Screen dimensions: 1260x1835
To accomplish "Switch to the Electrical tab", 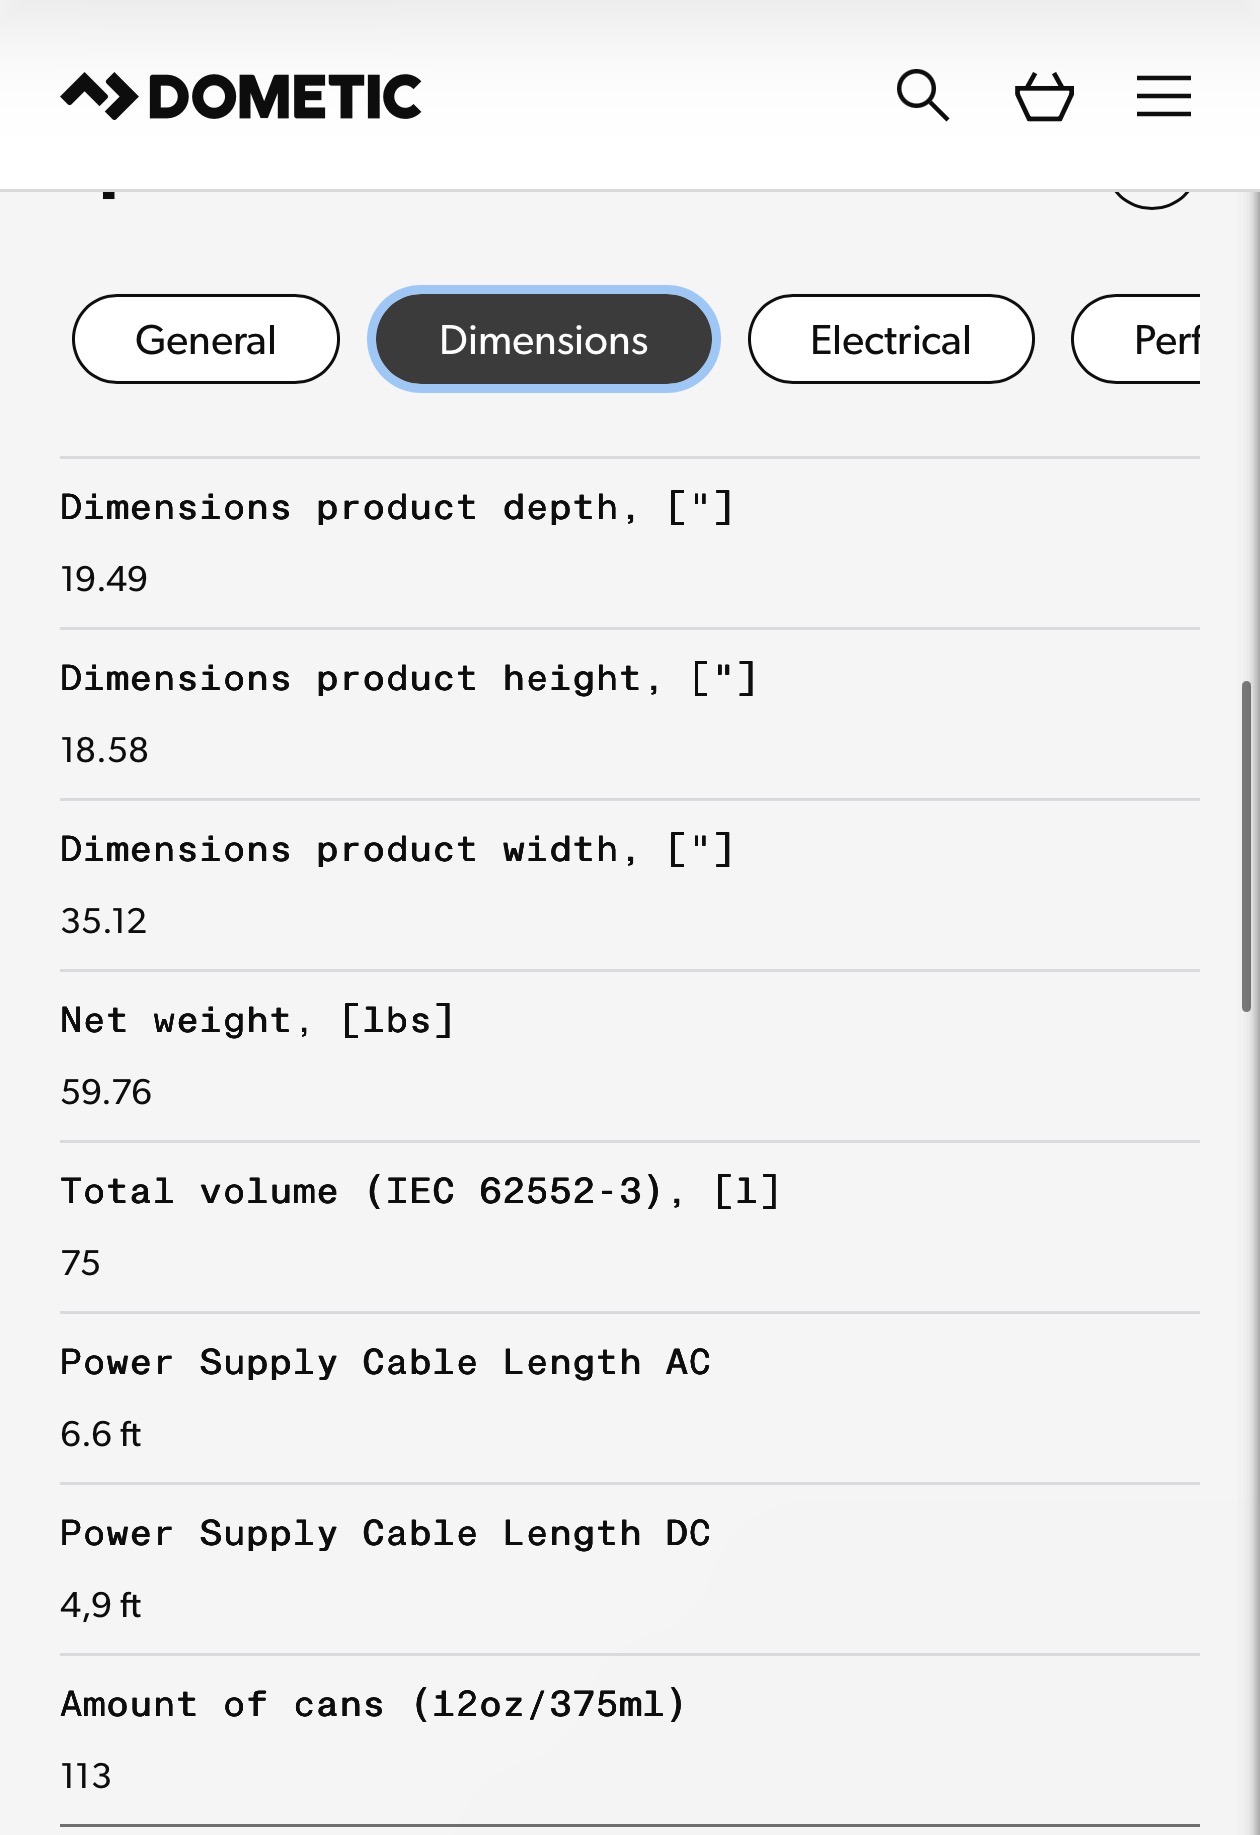I will (x=891, y=339).
